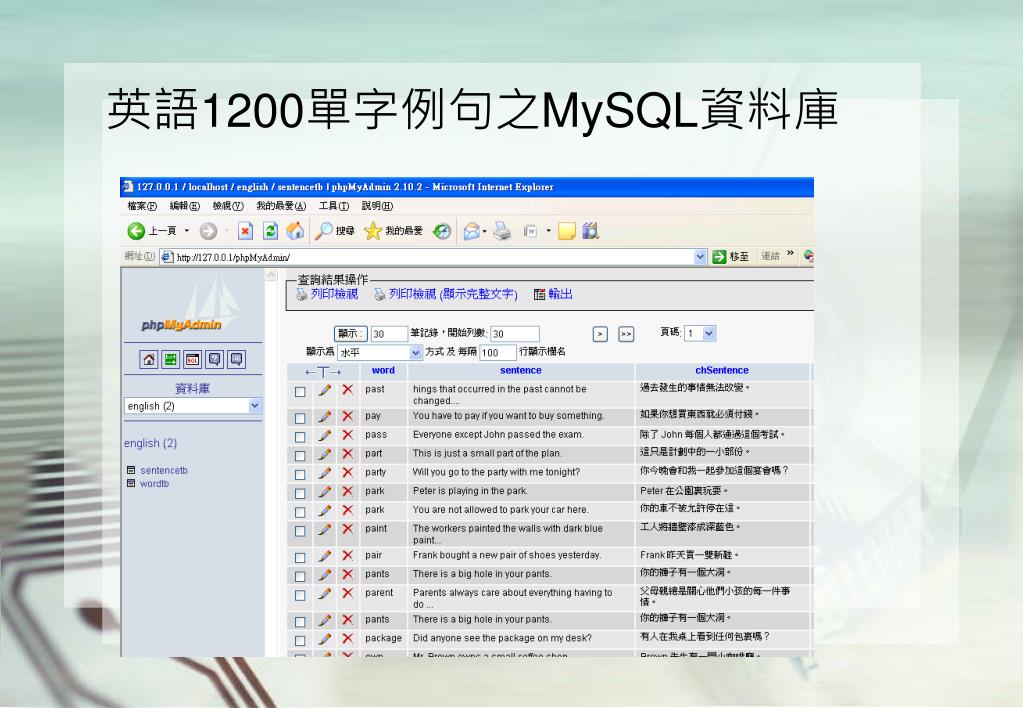Sort by the 'chSentence' column header
The image size is (1023, 708).
coord(722,371)
